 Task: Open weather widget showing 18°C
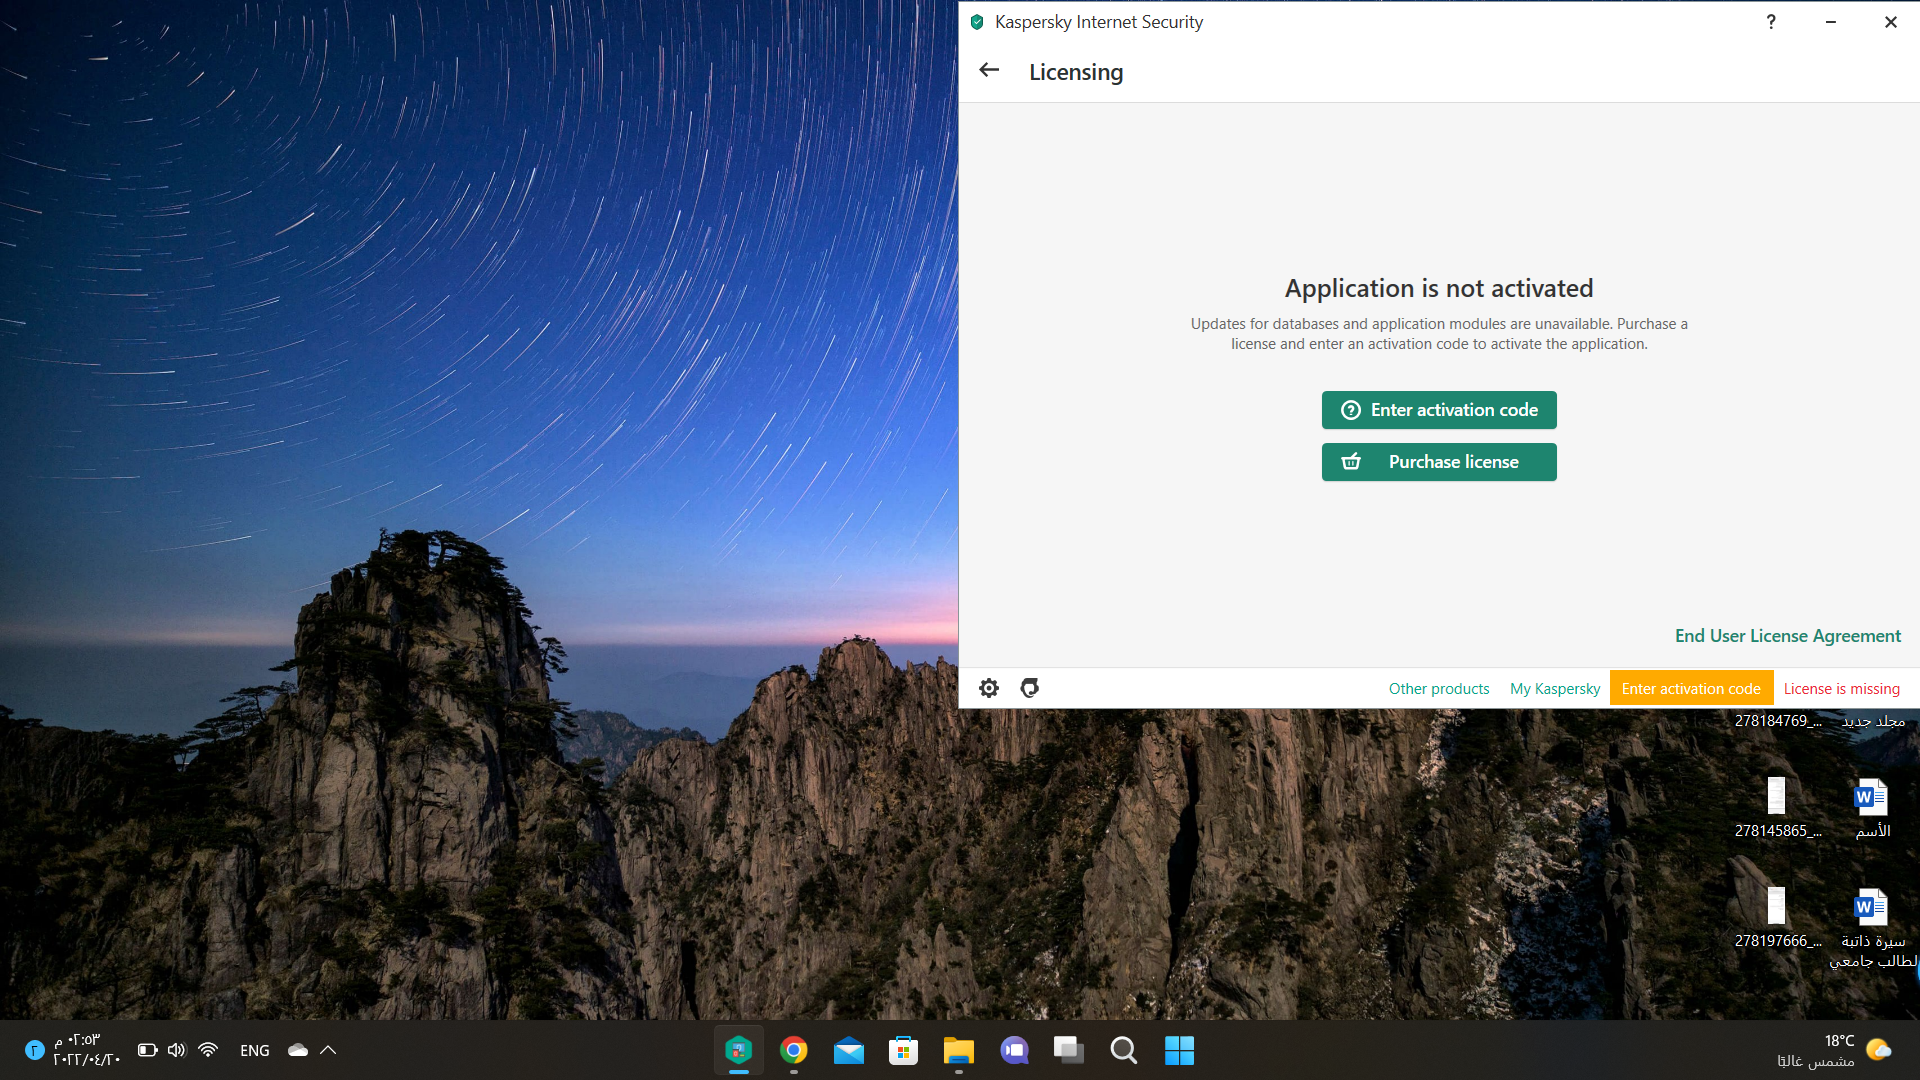pos(1835,1050)
